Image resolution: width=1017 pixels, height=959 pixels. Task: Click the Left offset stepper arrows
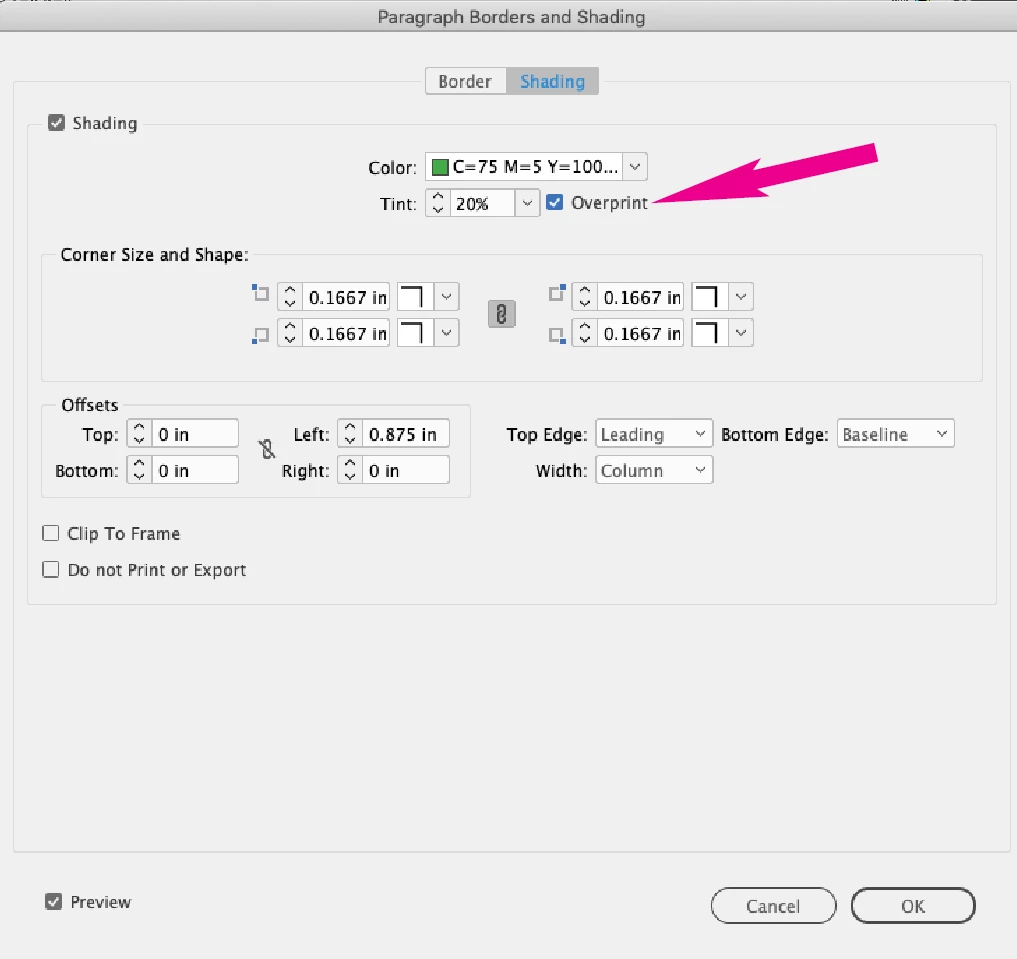pos(350,433)
